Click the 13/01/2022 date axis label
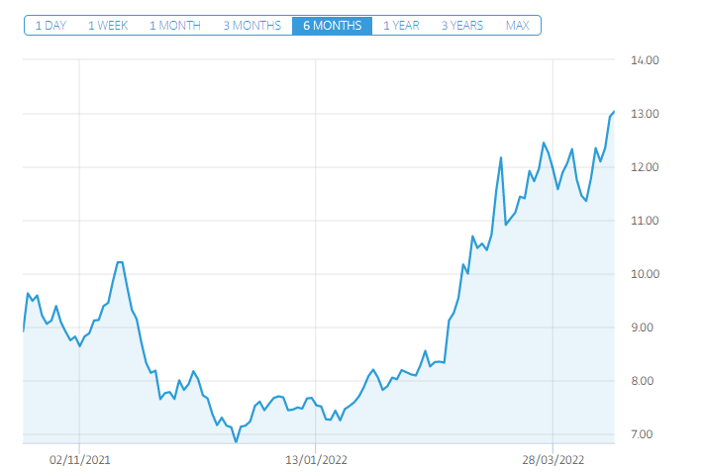704x473 pixels. (316, 459)
